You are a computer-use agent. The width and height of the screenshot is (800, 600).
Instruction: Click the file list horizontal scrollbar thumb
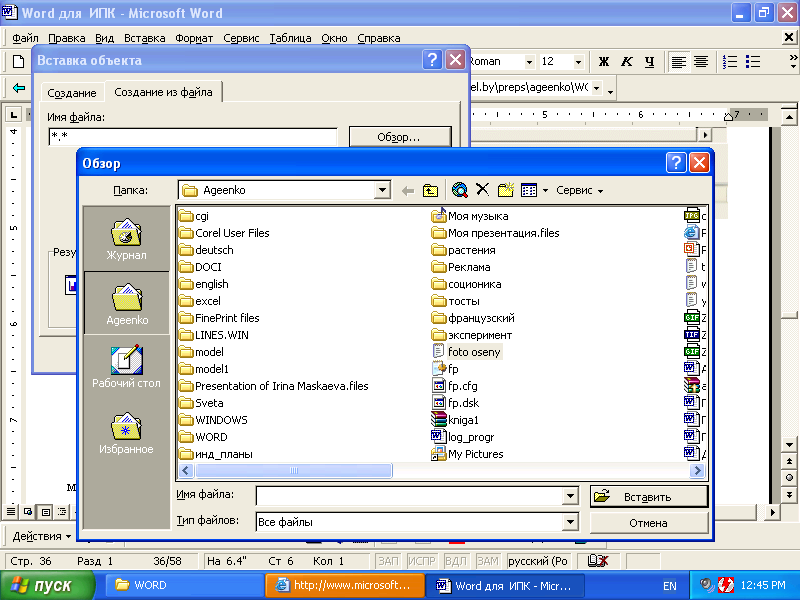(294, 470)
